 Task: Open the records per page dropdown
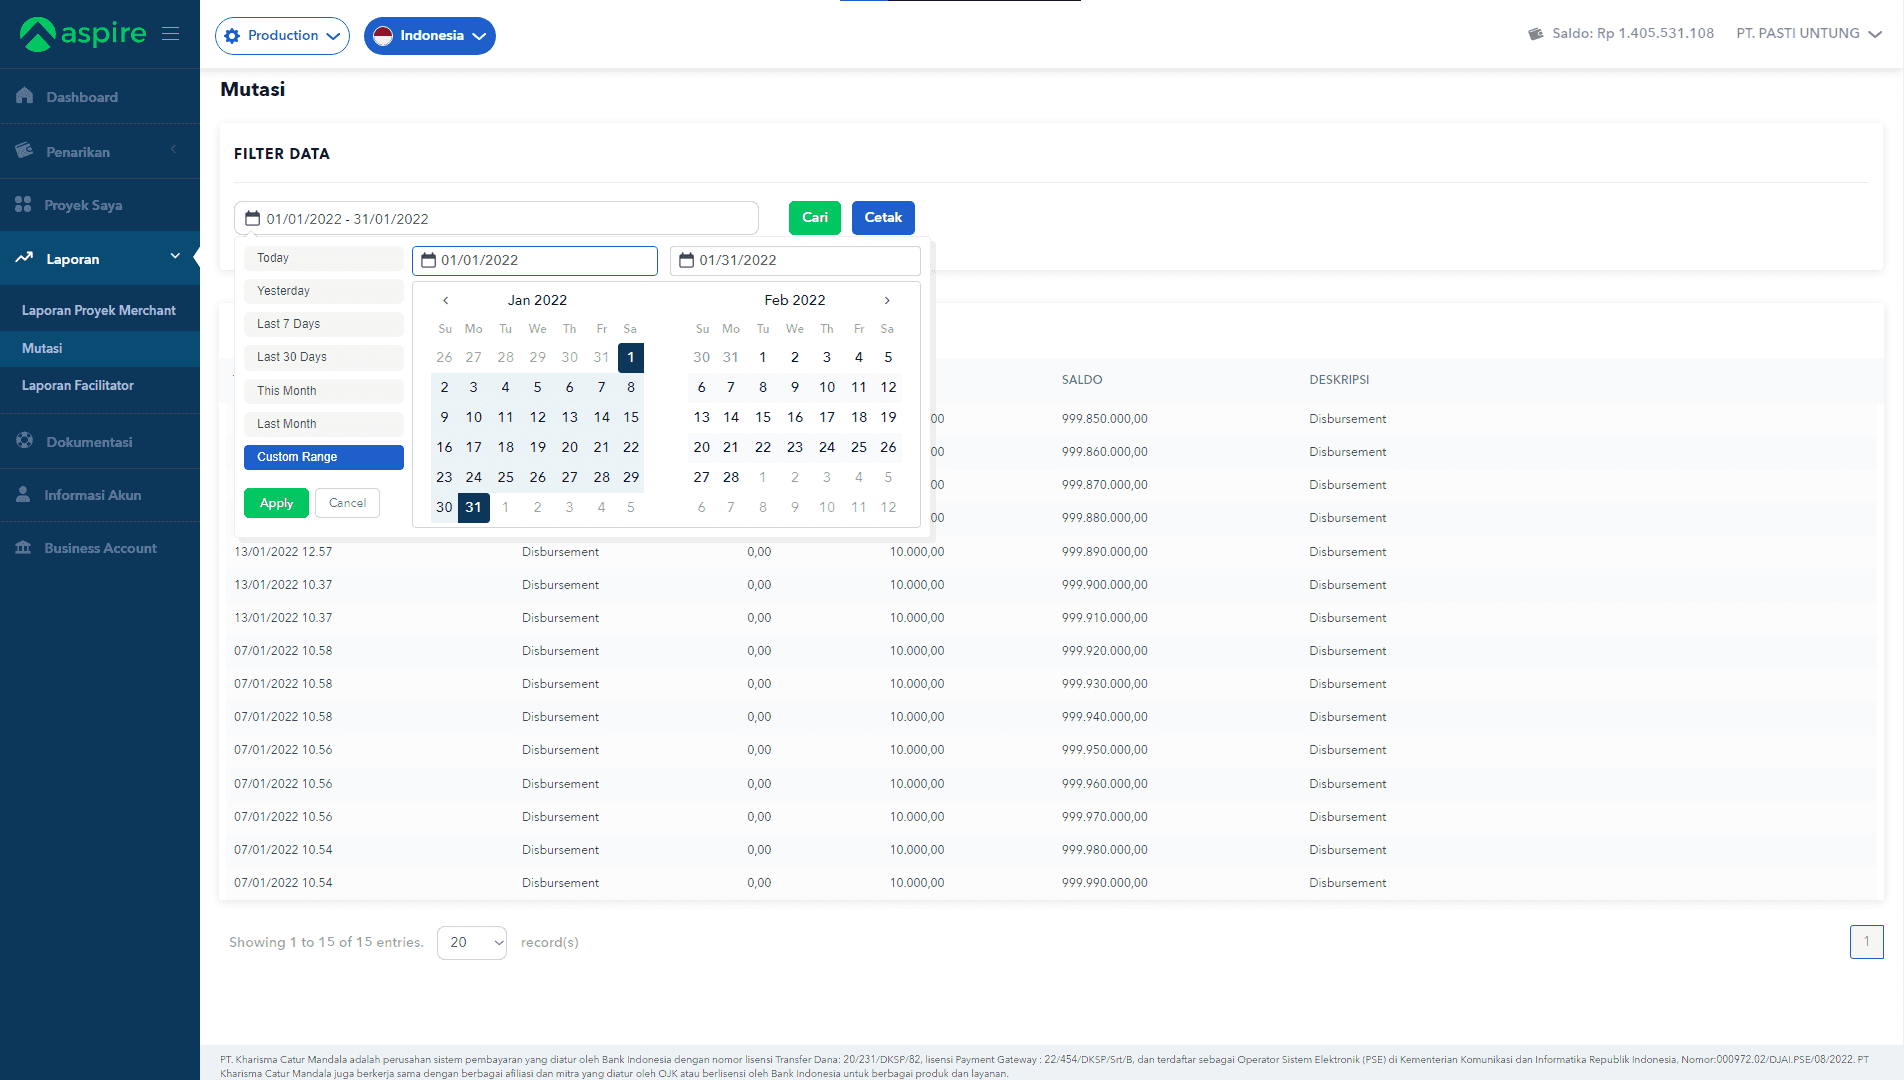(472, 942)
